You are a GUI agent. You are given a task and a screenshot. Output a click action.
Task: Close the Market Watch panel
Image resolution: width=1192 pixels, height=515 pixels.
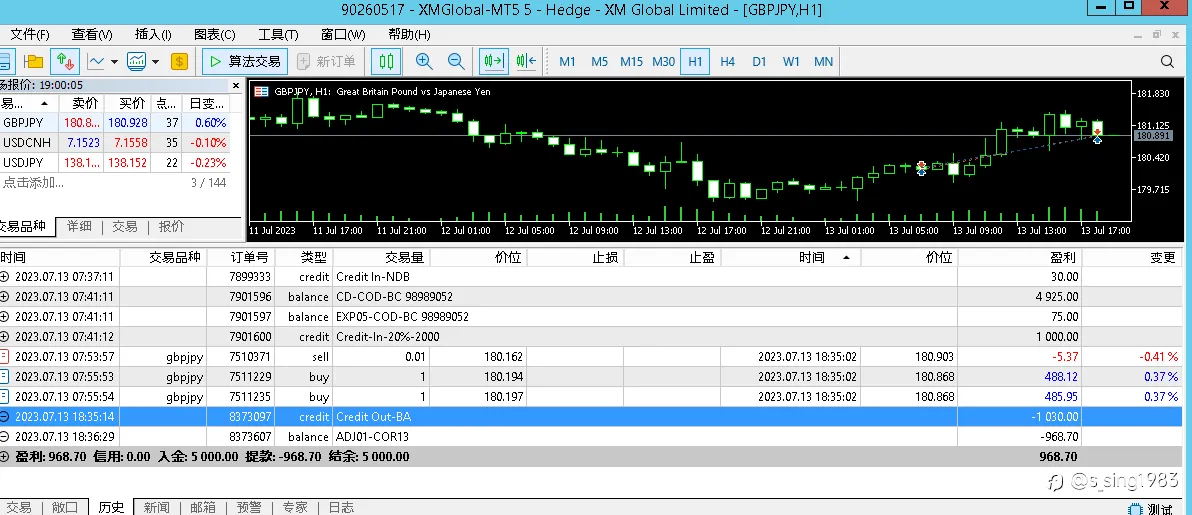point(236,85)
